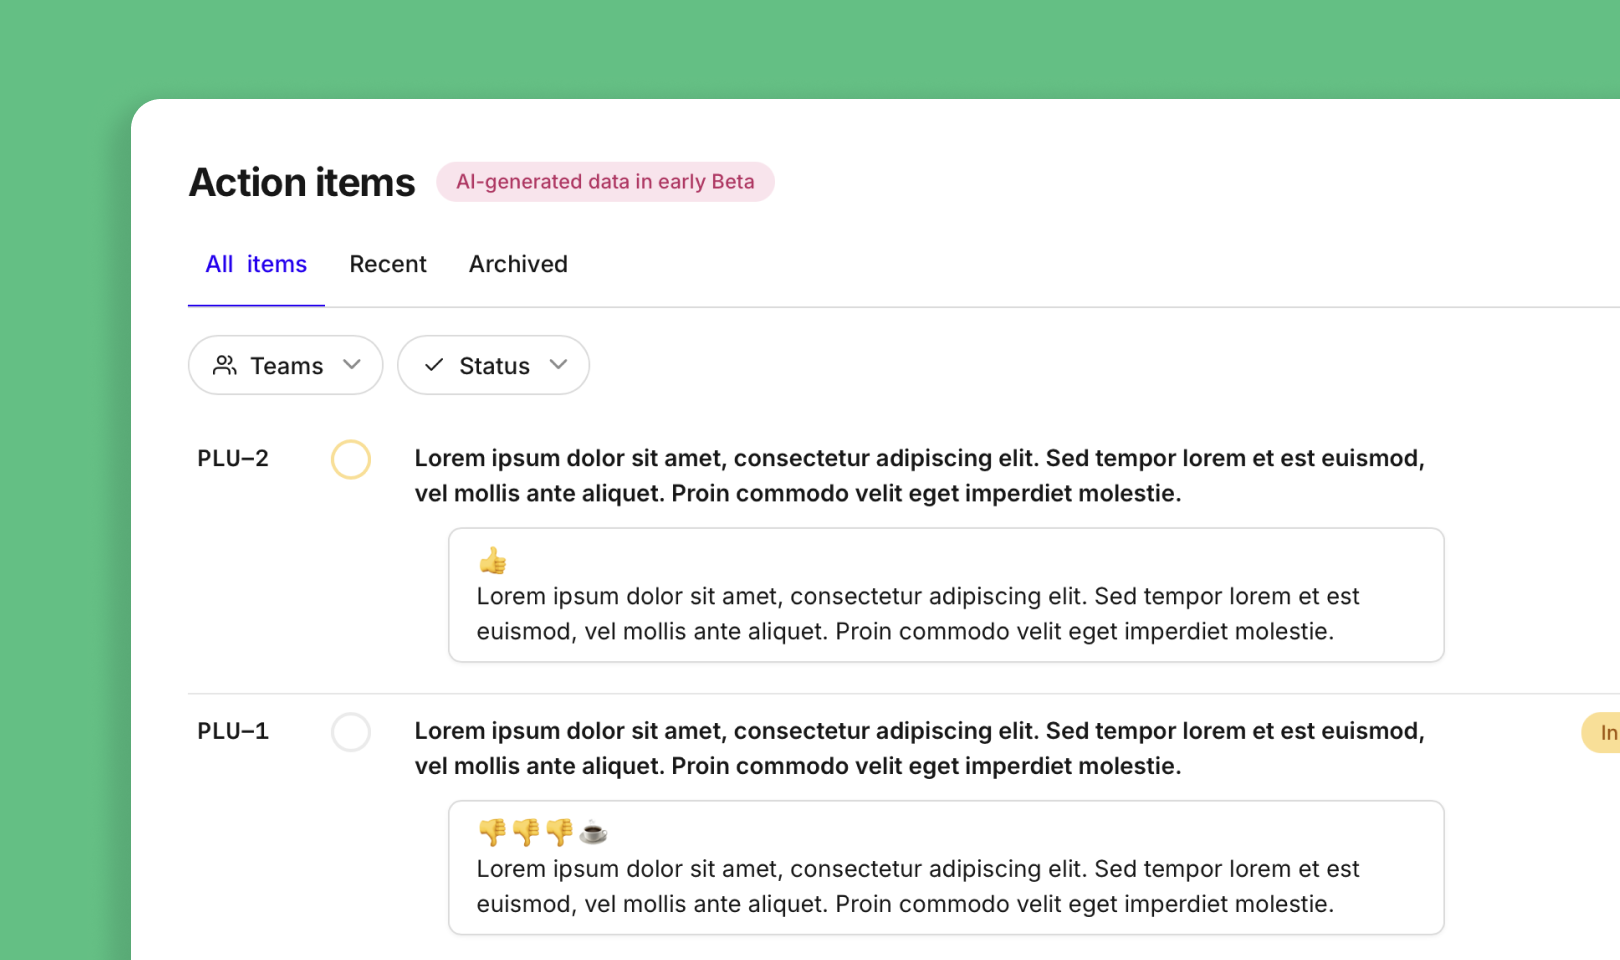Open the Teams filter
The image size is (1620, 960).
pos(286,365)
